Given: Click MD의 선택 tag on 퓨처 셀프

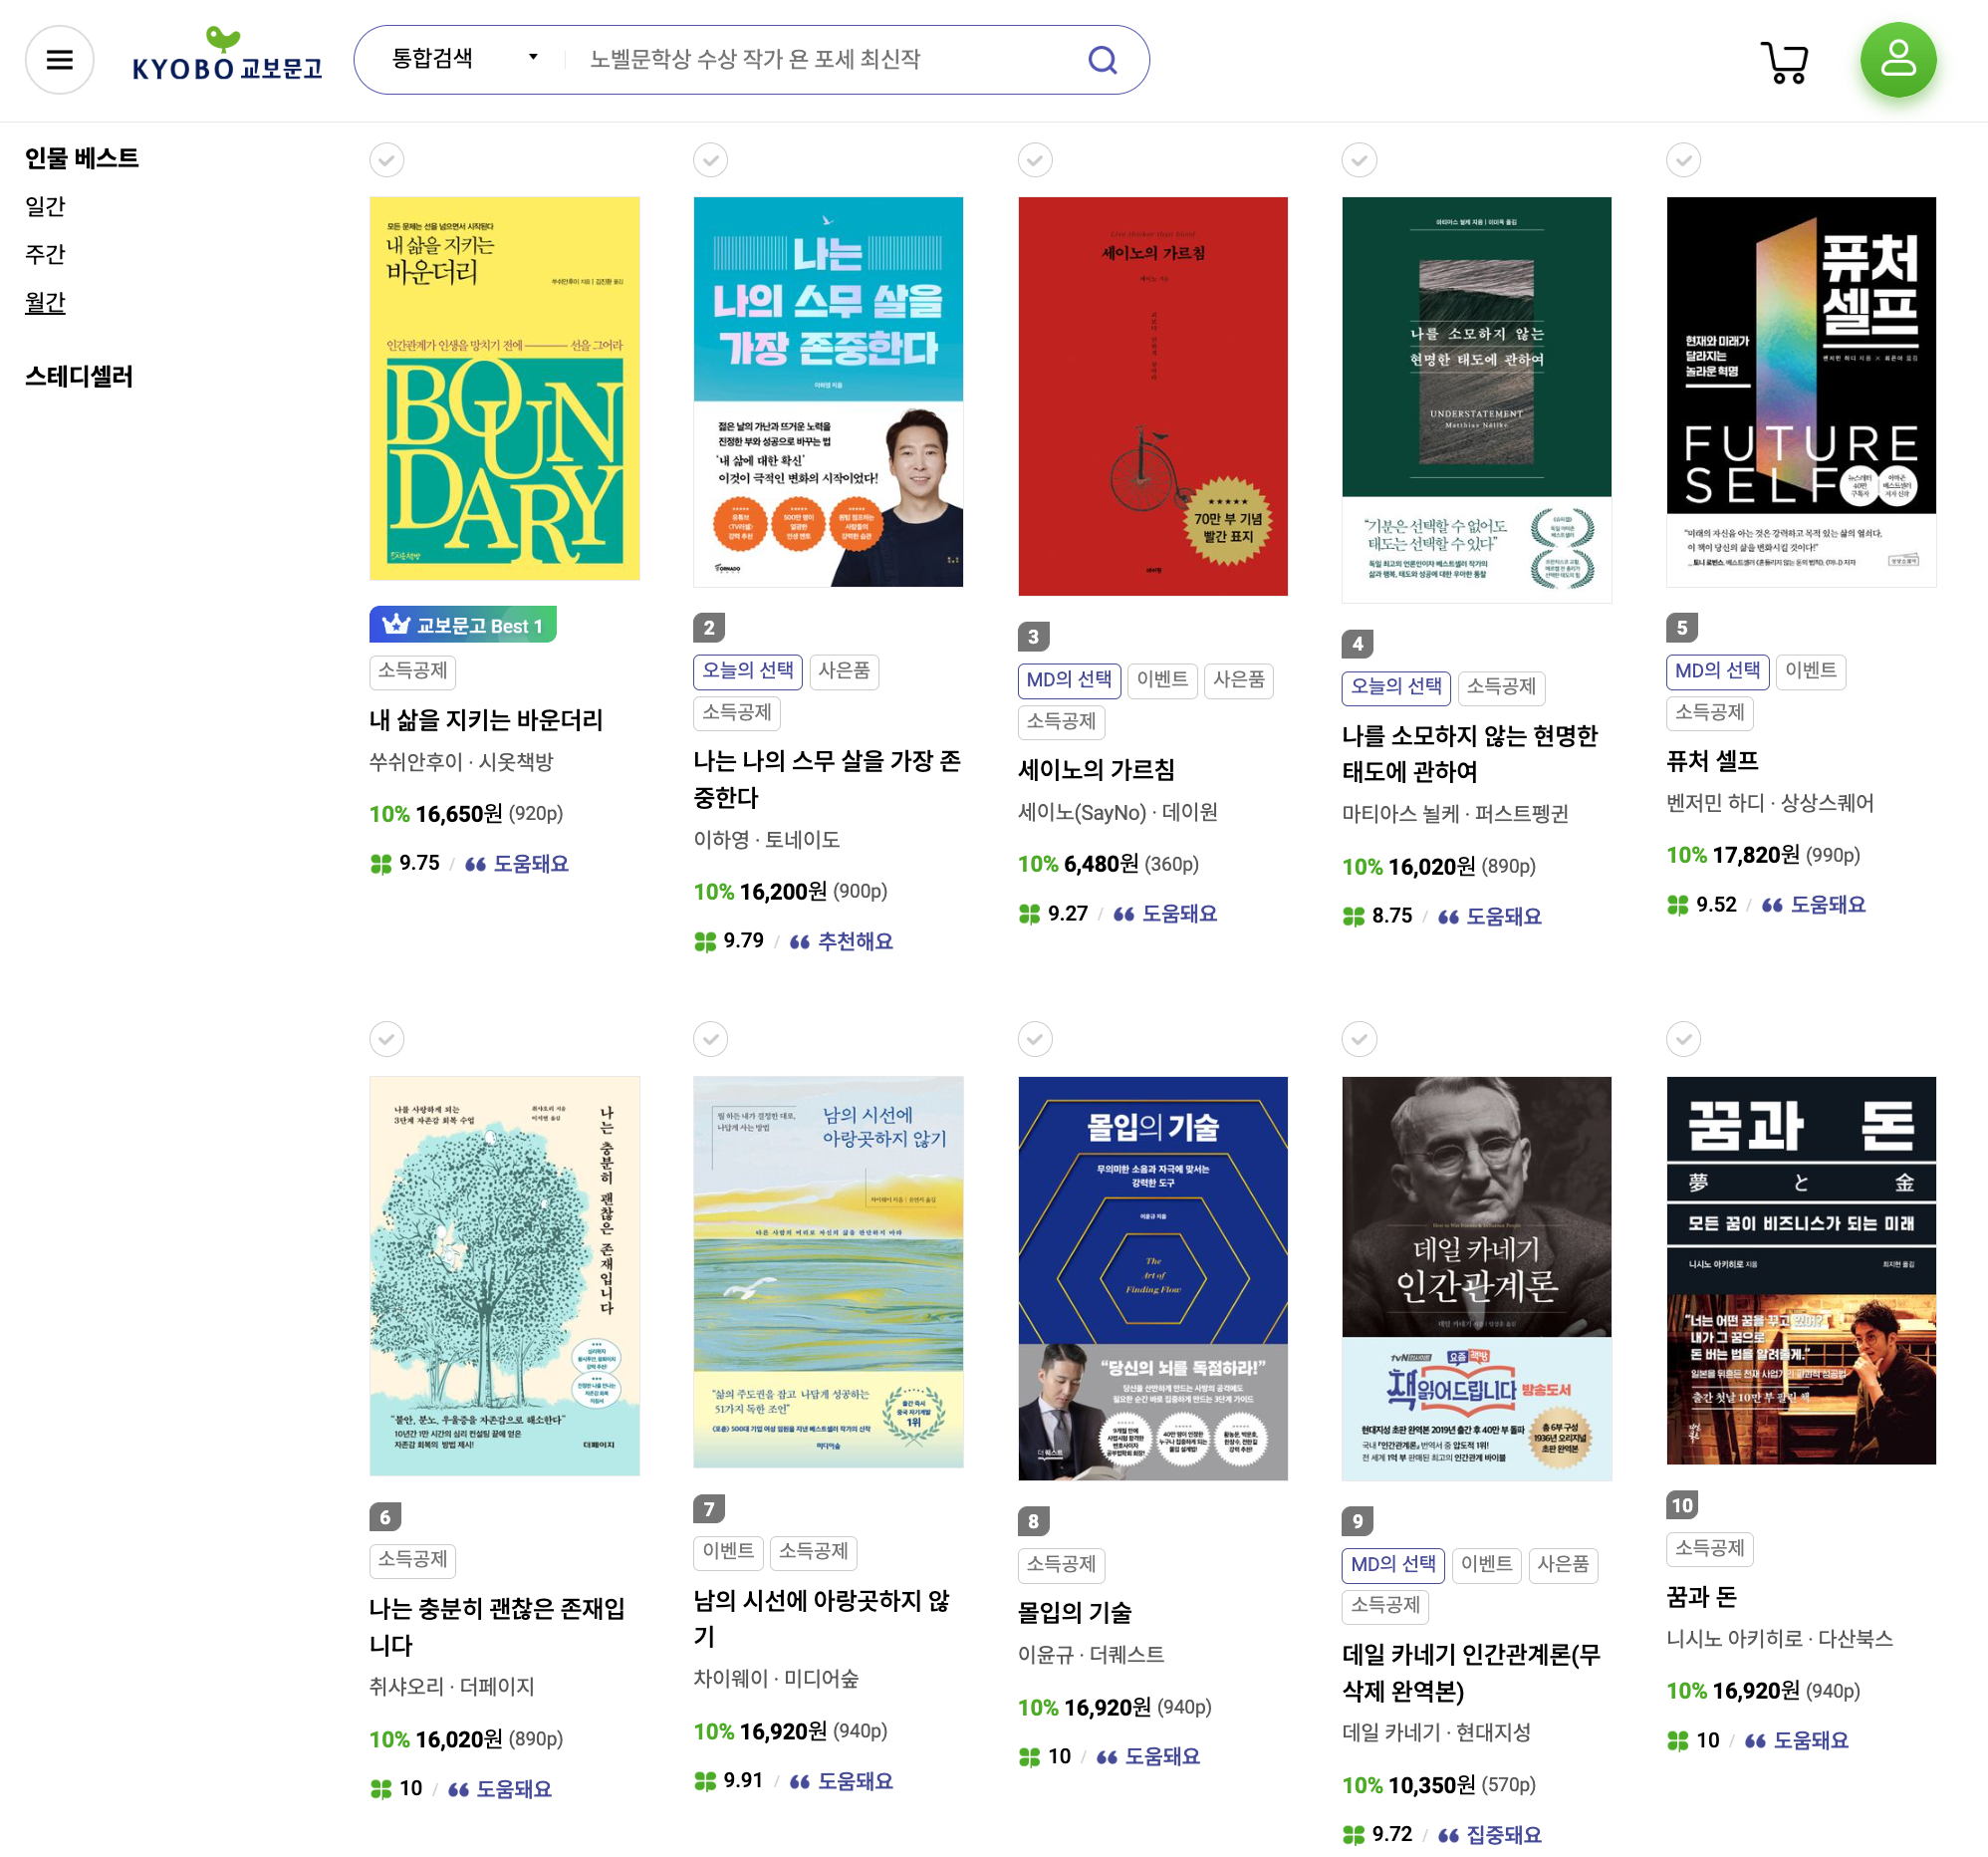Looking at the screenshot, I should click(1717, 670).
